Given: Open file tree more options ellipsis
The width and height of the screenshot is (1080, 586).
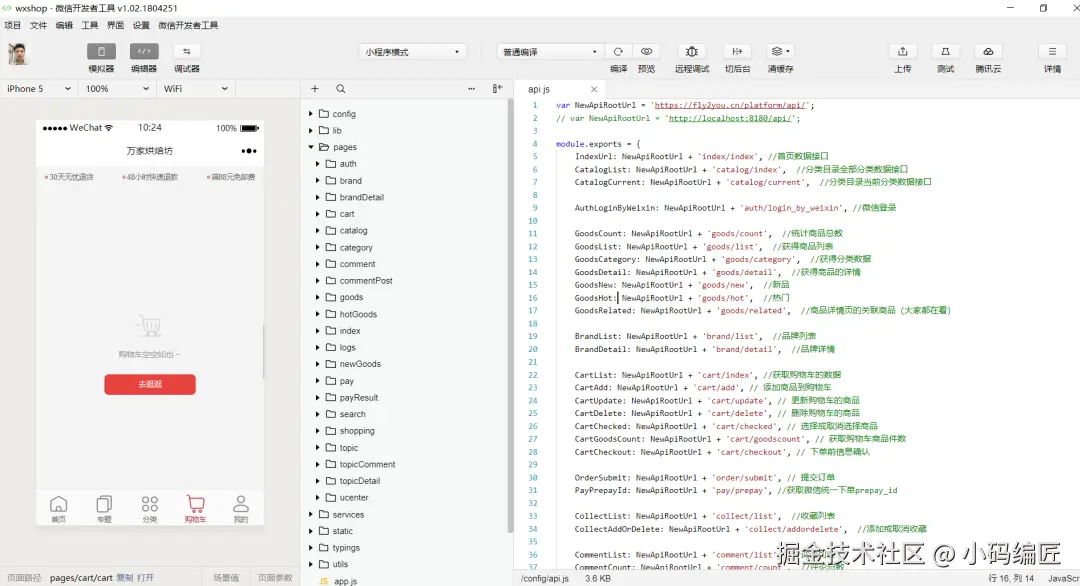Looking at the screenshot, I should [x=471, y=89].
